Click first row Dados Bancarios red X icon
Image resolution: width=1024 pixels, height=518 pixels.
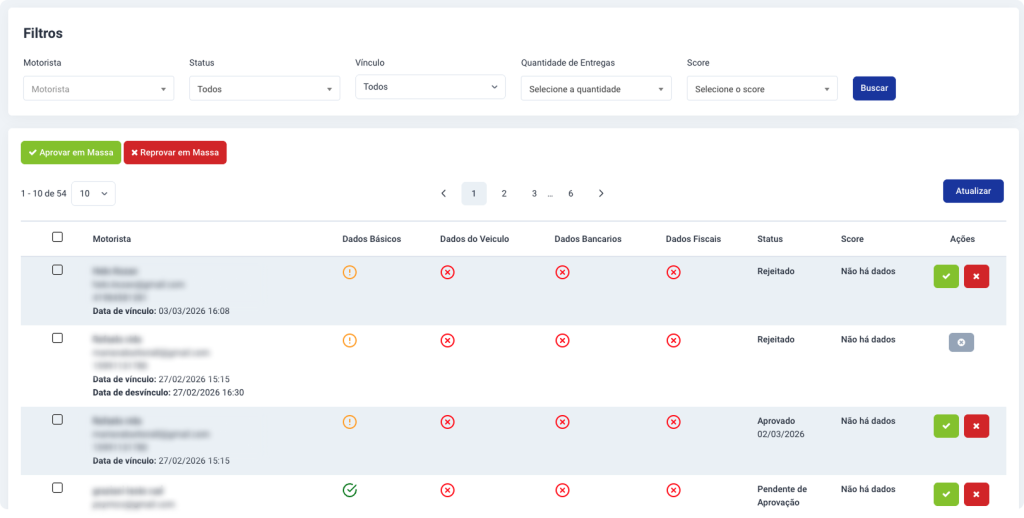click(x=563, y=272)
